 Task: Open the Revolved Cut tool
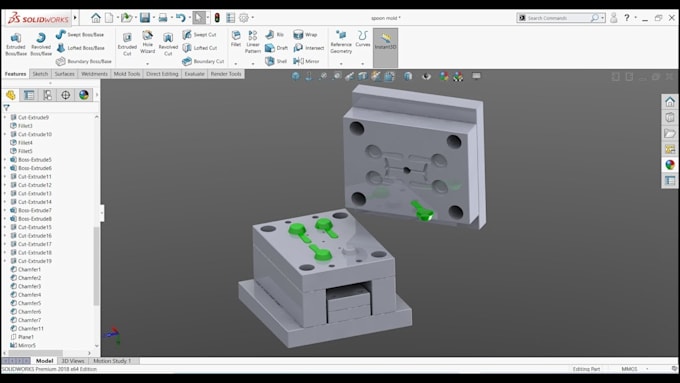(x=168, y=44)
